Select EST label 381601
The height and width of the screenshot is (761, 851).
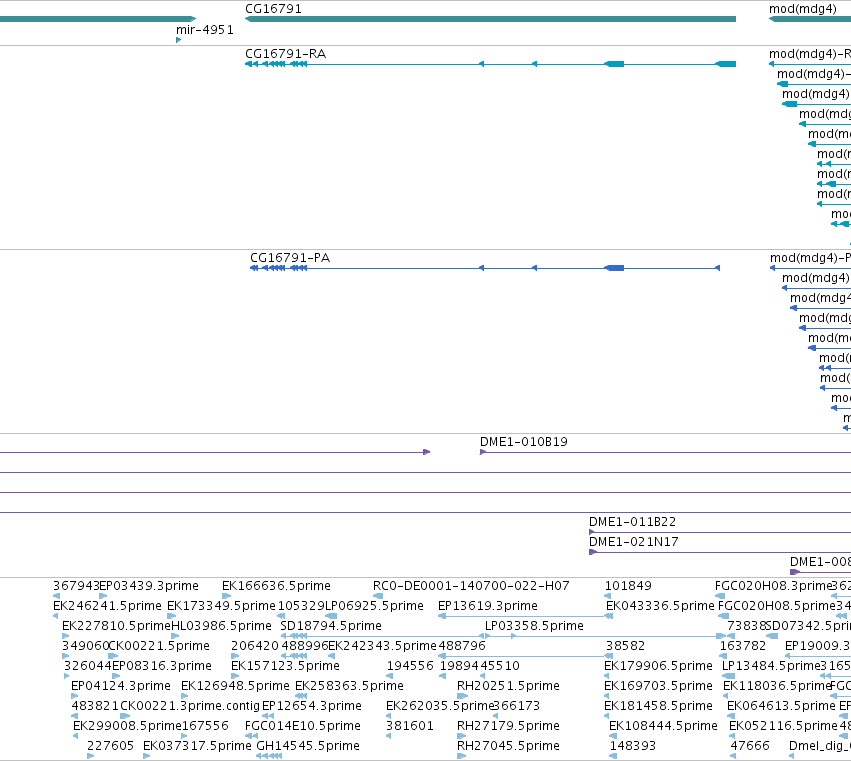tap(410, 726)
